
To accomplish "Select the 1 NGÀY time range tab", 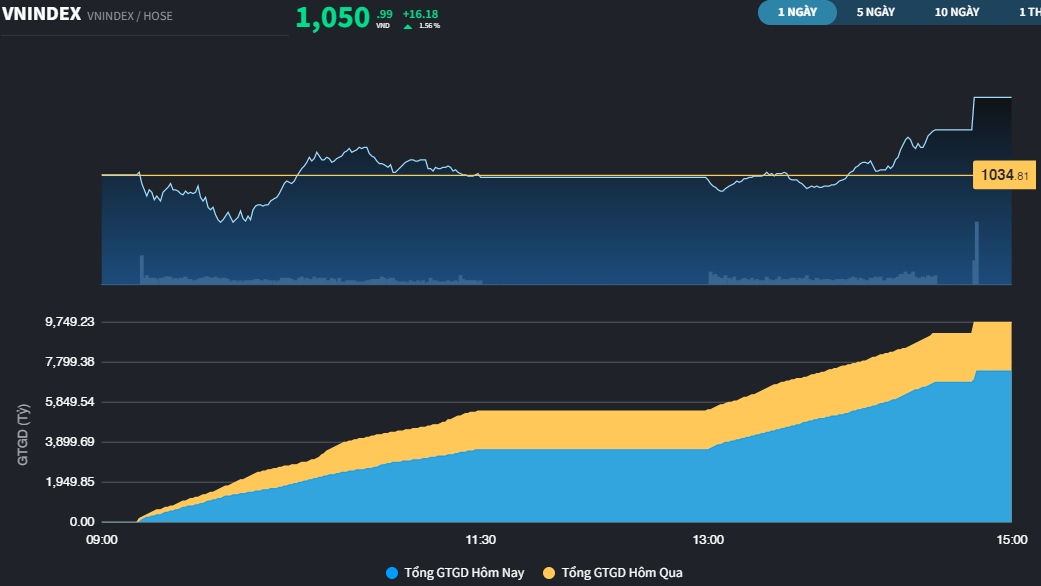I will [797, 12].
